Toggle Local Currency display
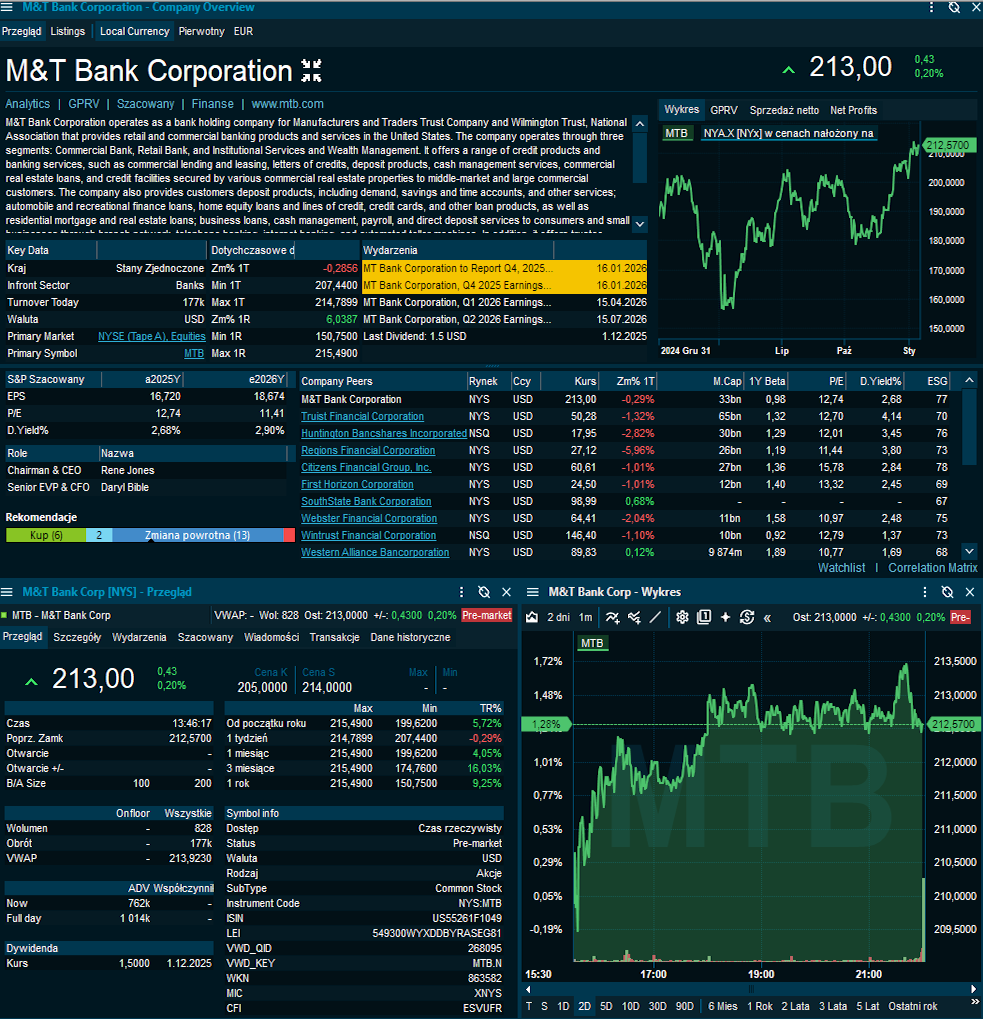The width and height of the screenshot is (983, 1019). (134, 31)
